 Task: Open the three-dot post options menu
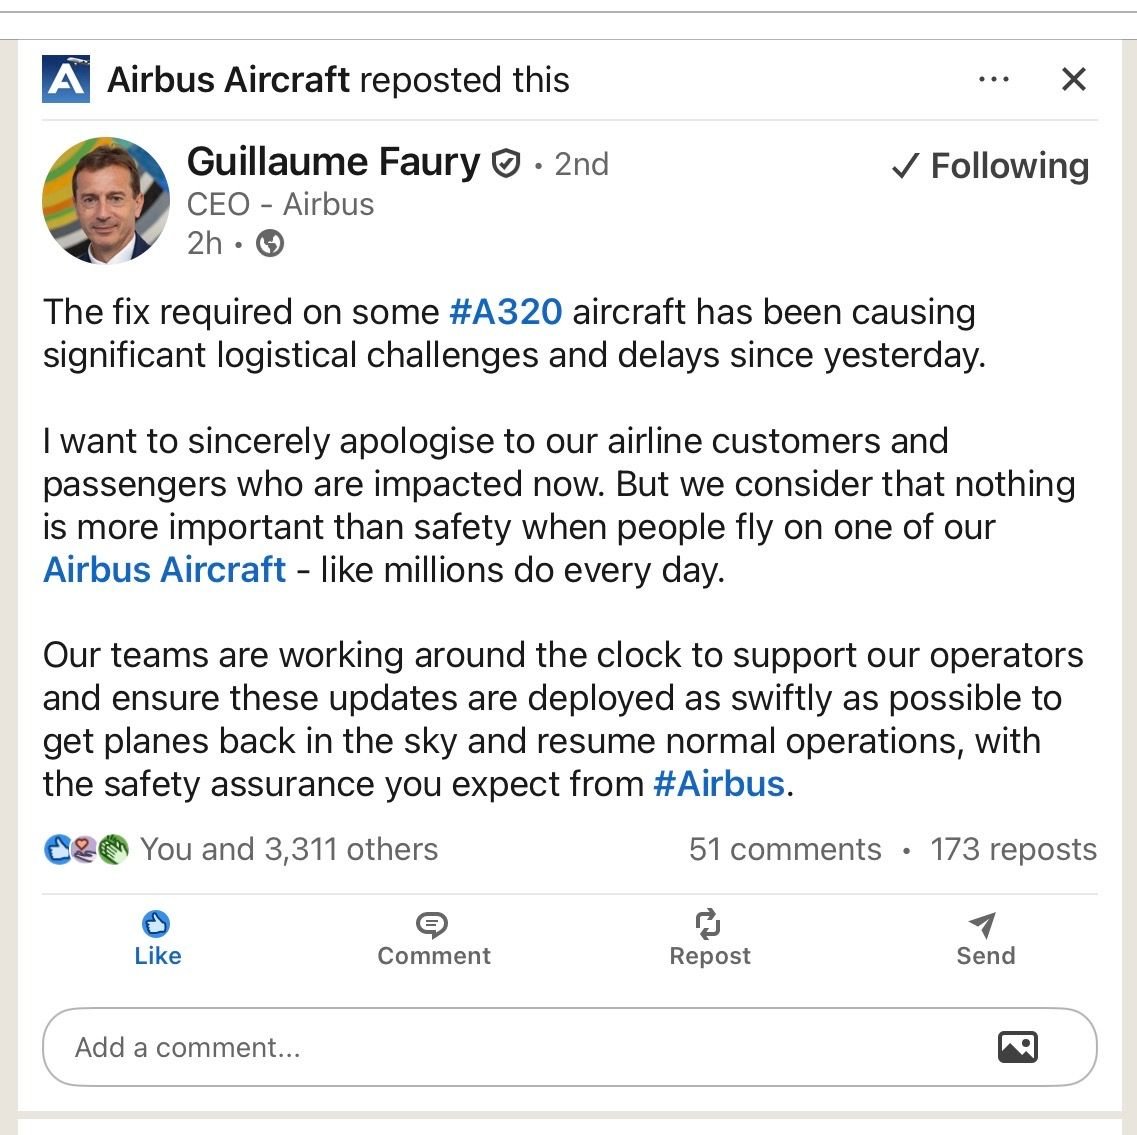coord(993,79)
